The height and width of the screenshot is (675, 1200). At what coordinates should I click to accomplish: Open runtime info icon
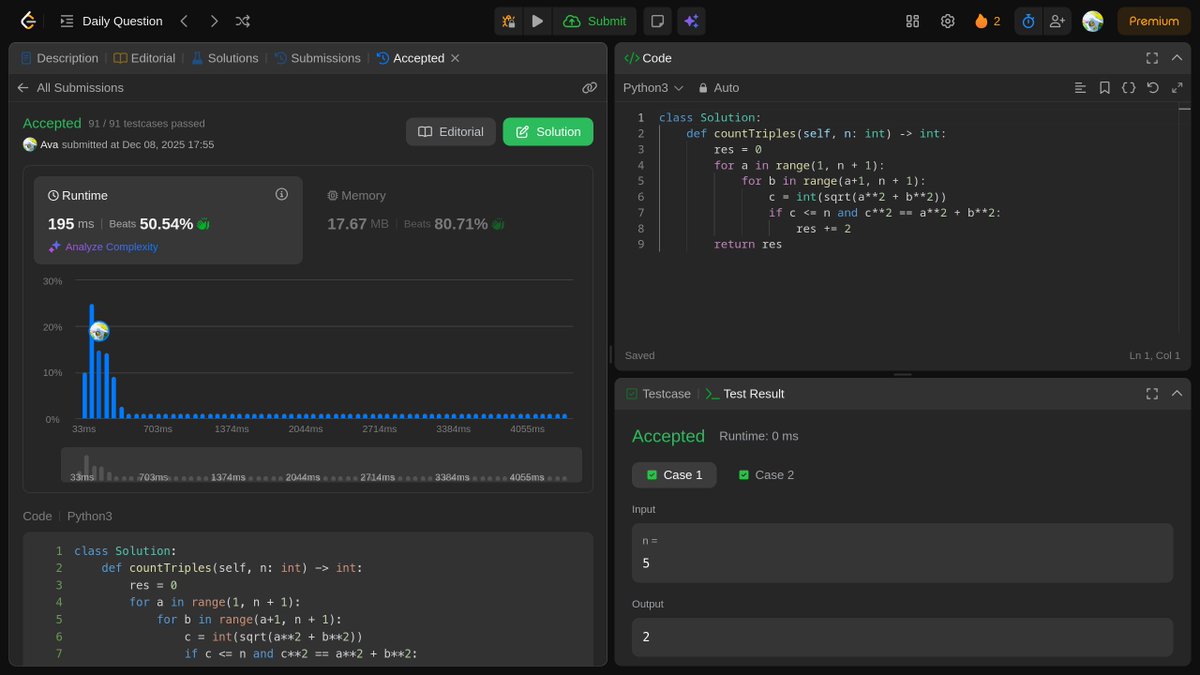(281, 194)
